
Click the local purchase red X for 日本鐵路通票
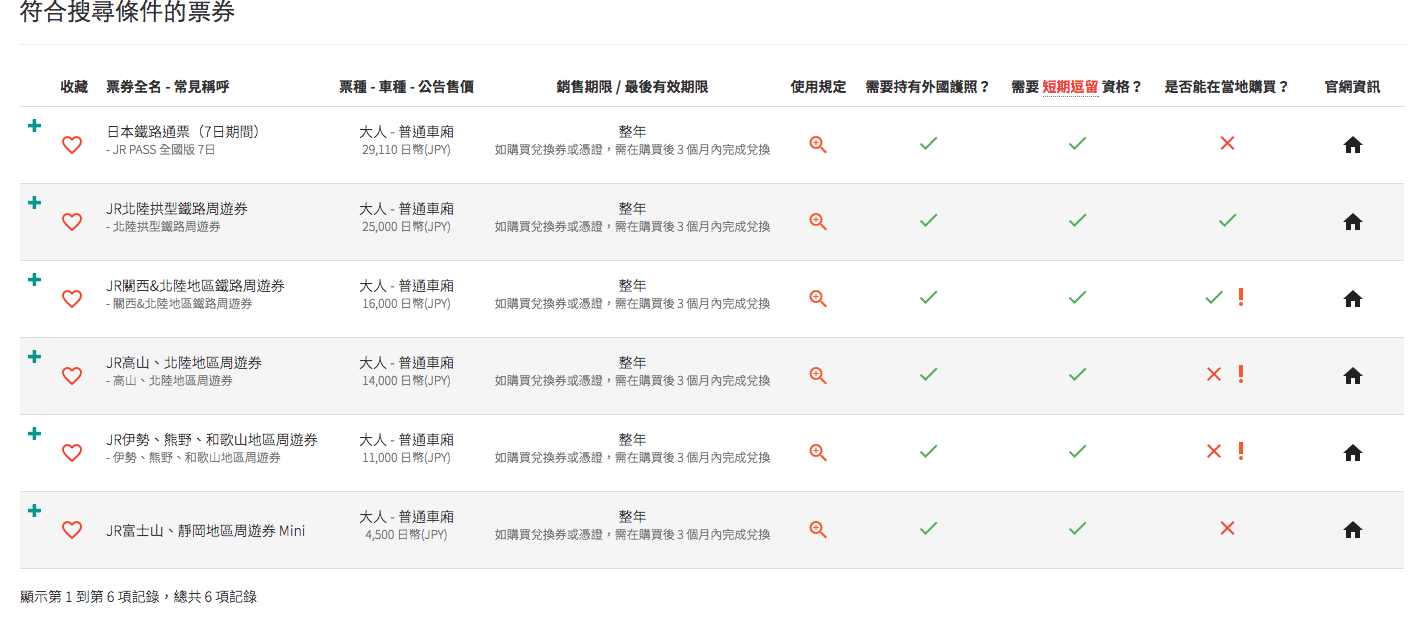[1227, 144]
